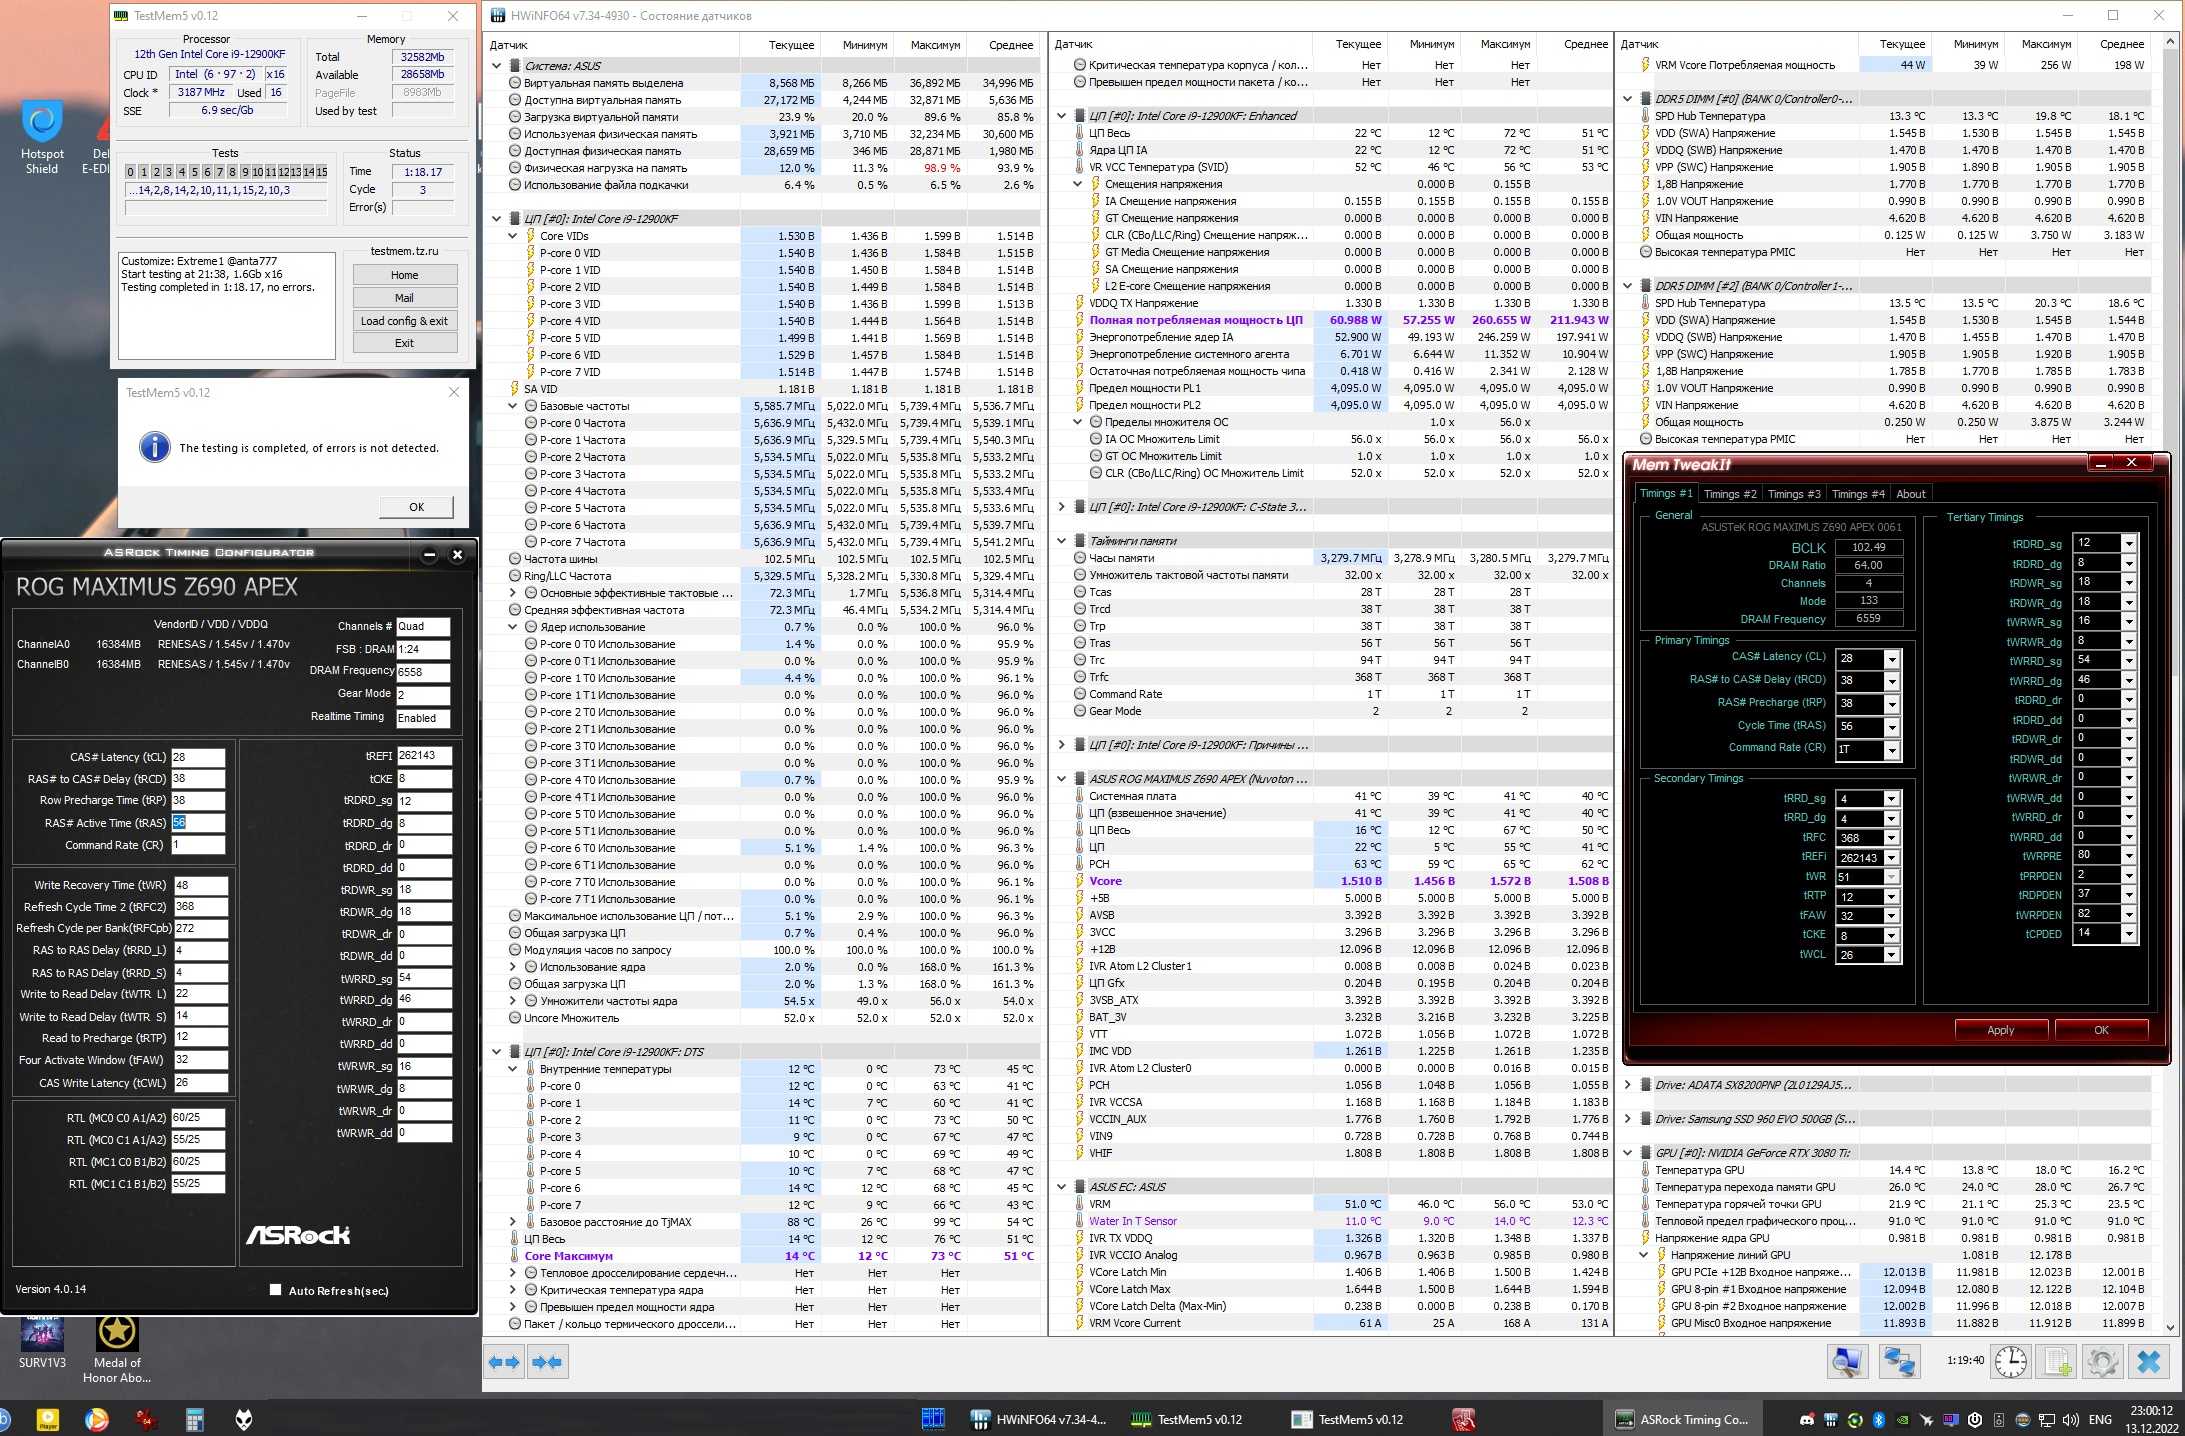Image resolution: width=2185 pixels, height=1436 pixels.
Task: Open HWiNFO sensor settings gear icon
Action: [x=2102, y=1362]
